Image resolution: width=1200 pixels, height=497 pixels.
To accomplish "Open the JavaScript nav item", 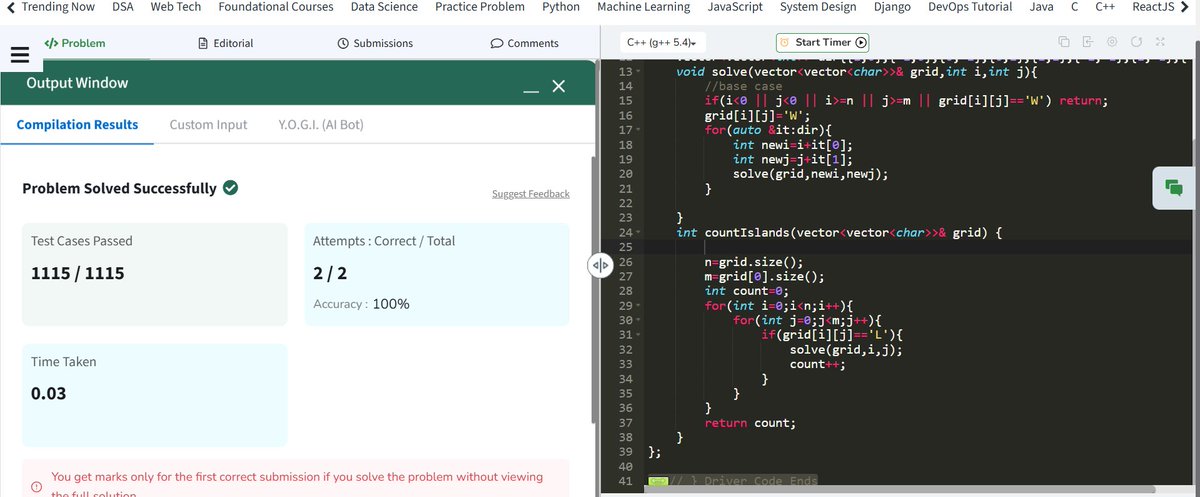I will coord(735,7).
